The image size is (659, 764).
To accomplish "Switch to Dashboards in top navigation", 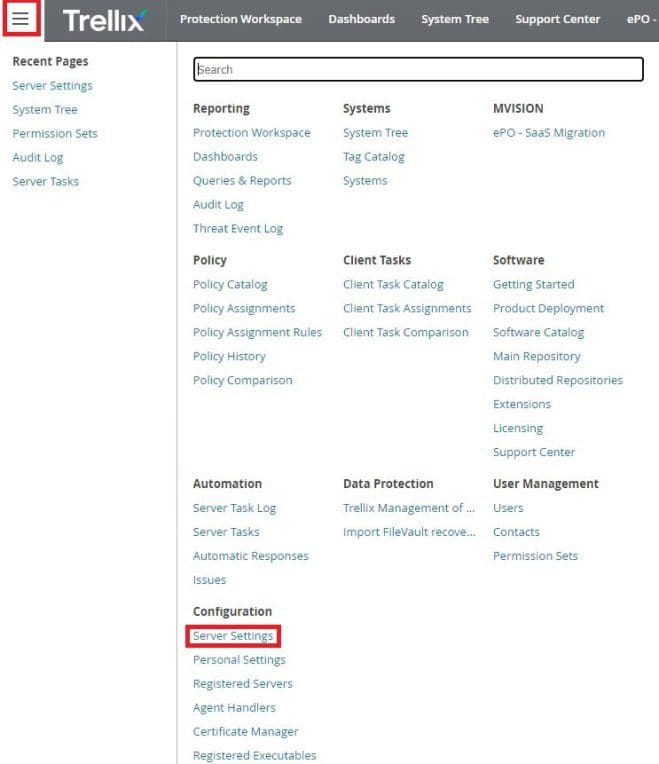I will coord(361,19).
